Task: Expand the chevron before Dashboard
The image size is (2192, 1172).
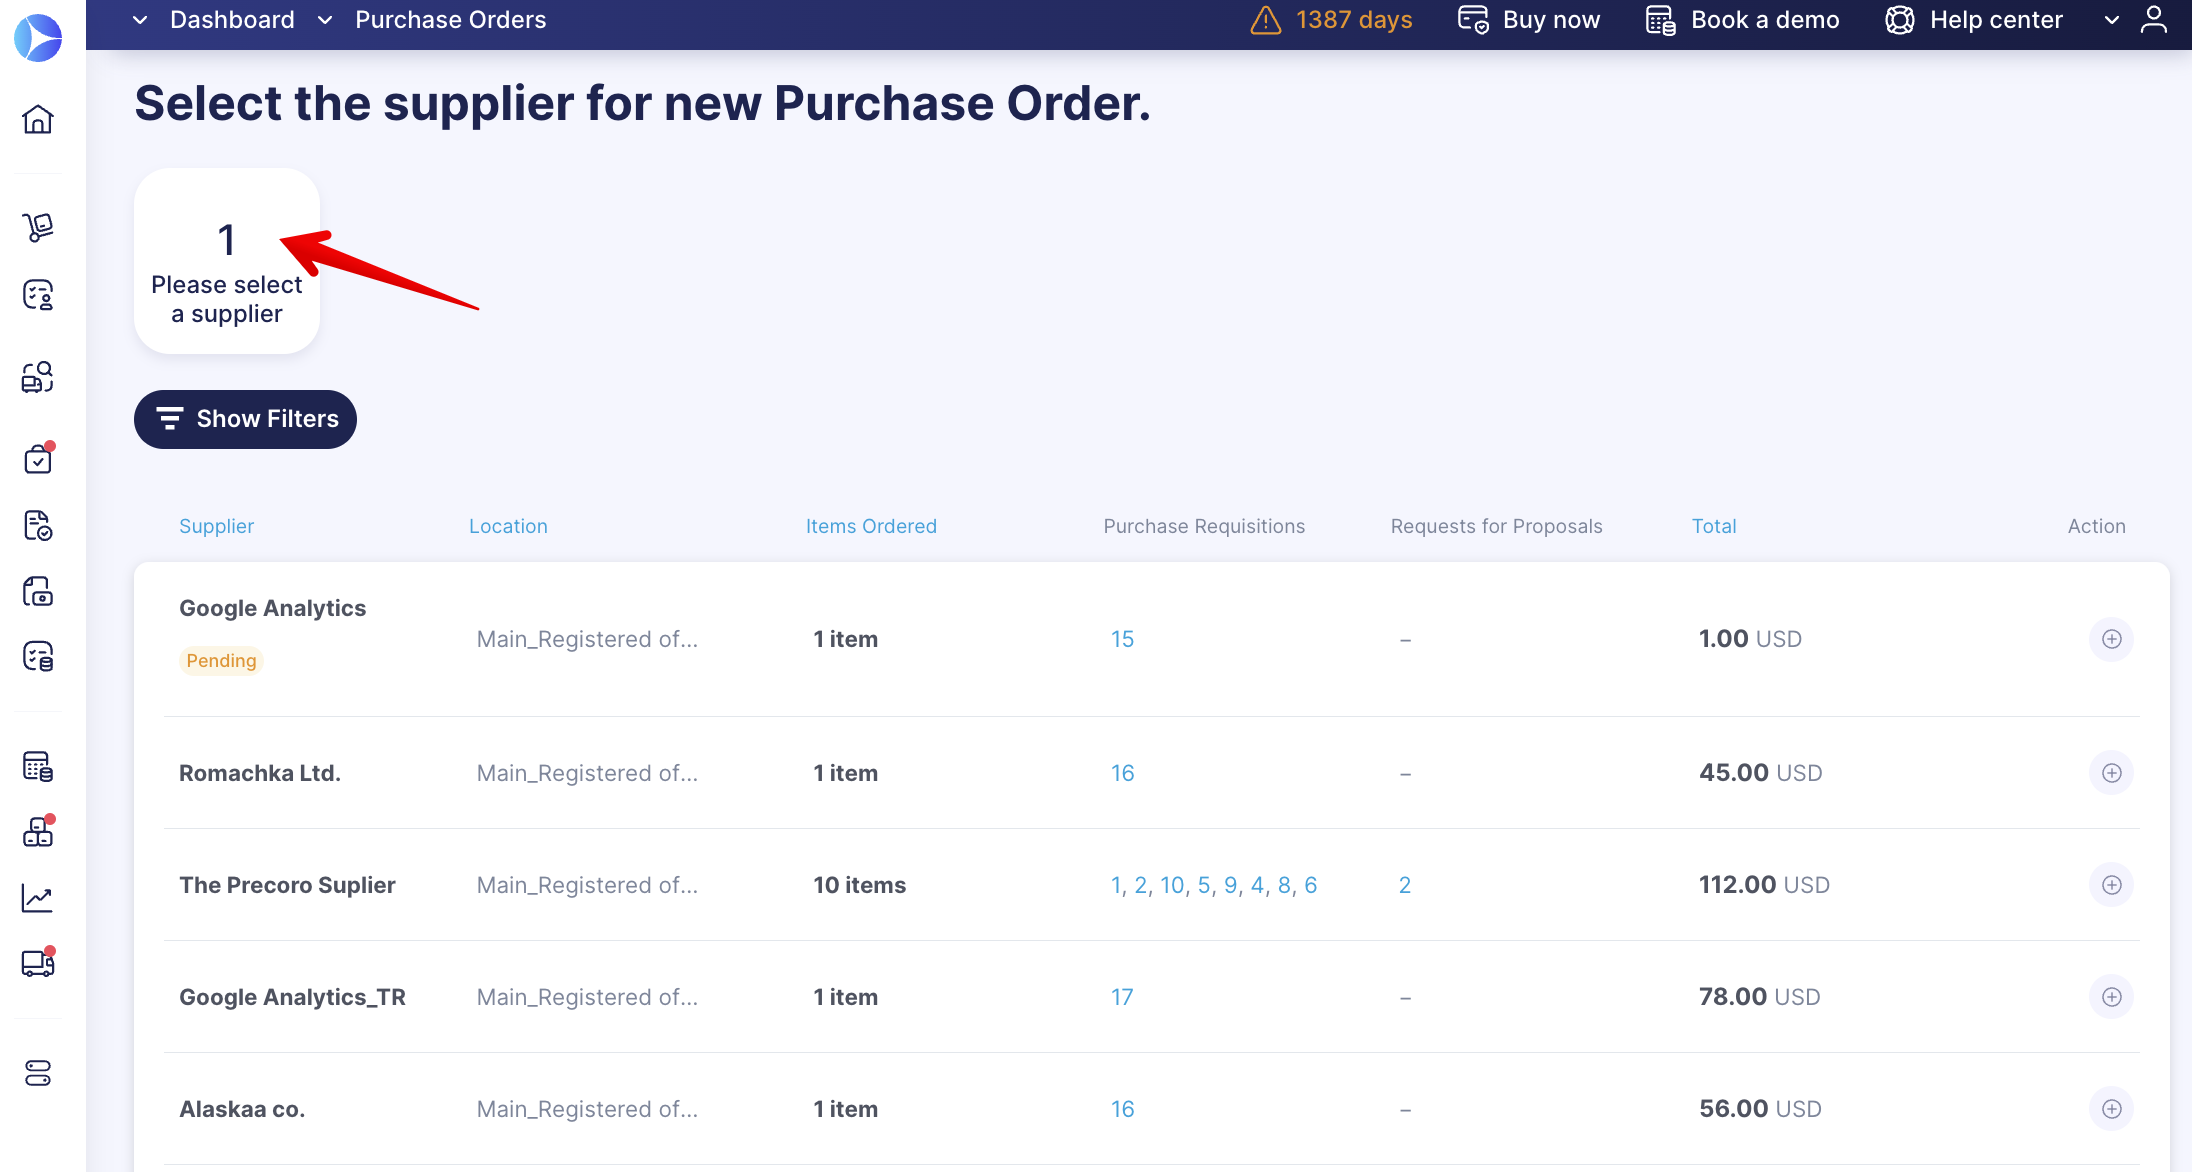Action: [x=140, y=20]
